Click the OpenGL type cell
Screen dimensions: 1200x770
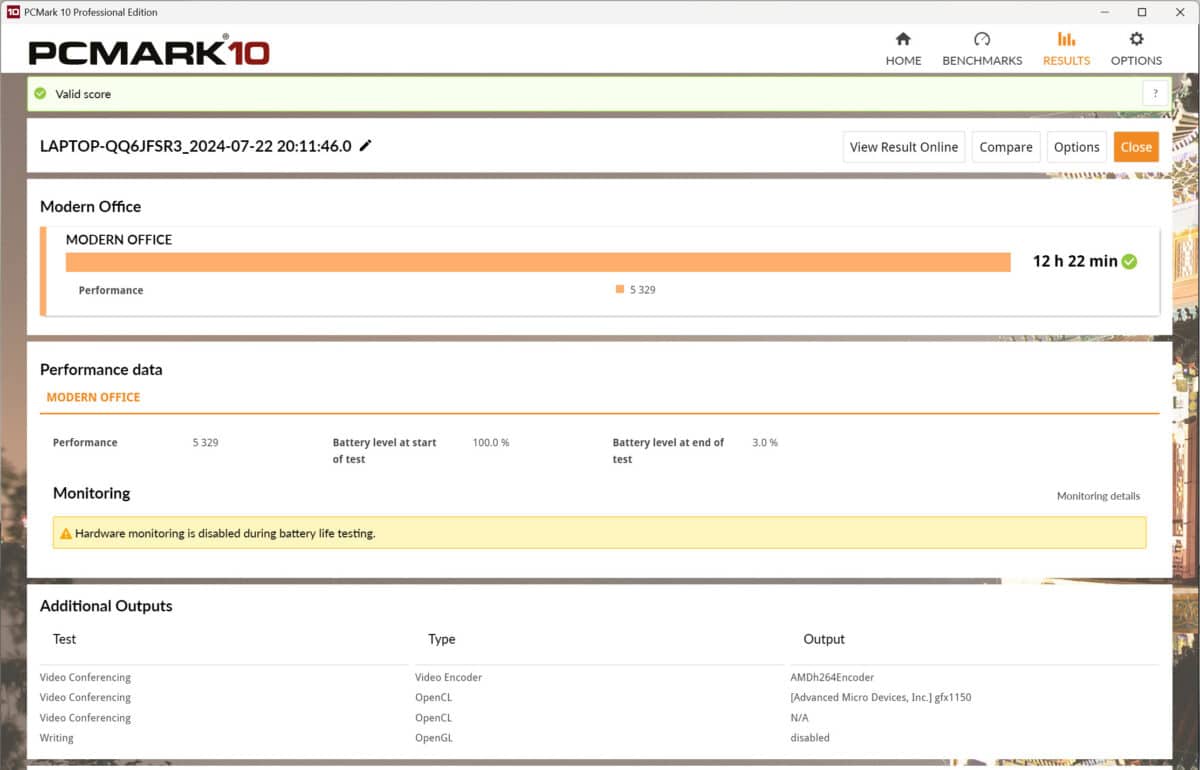[433, 738]
